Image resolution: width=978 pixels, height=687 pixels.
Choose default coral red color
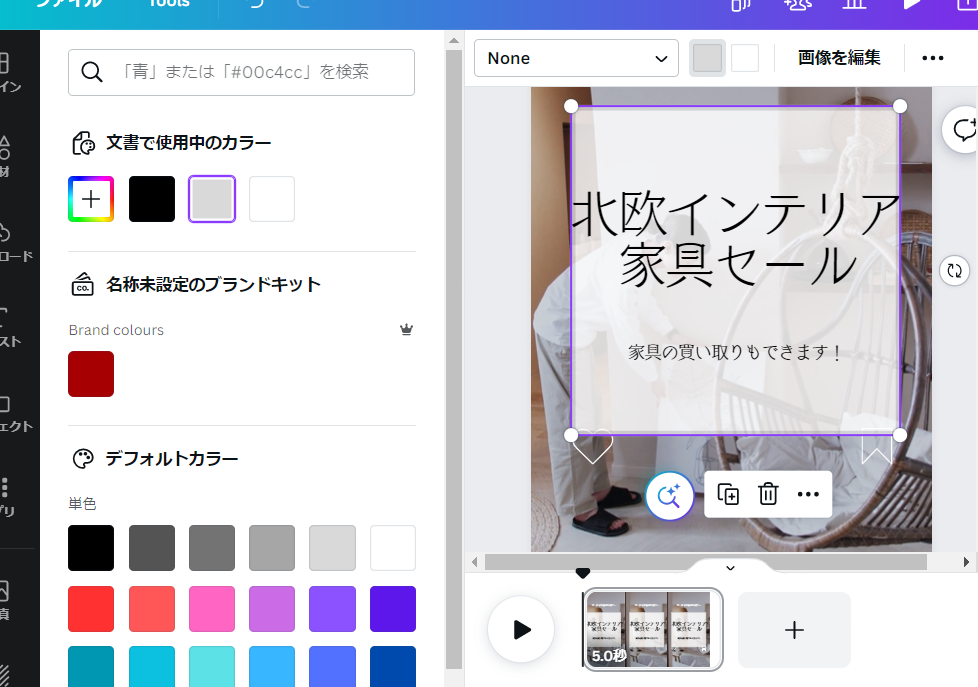pyautogui.click(x=152, y=608)
